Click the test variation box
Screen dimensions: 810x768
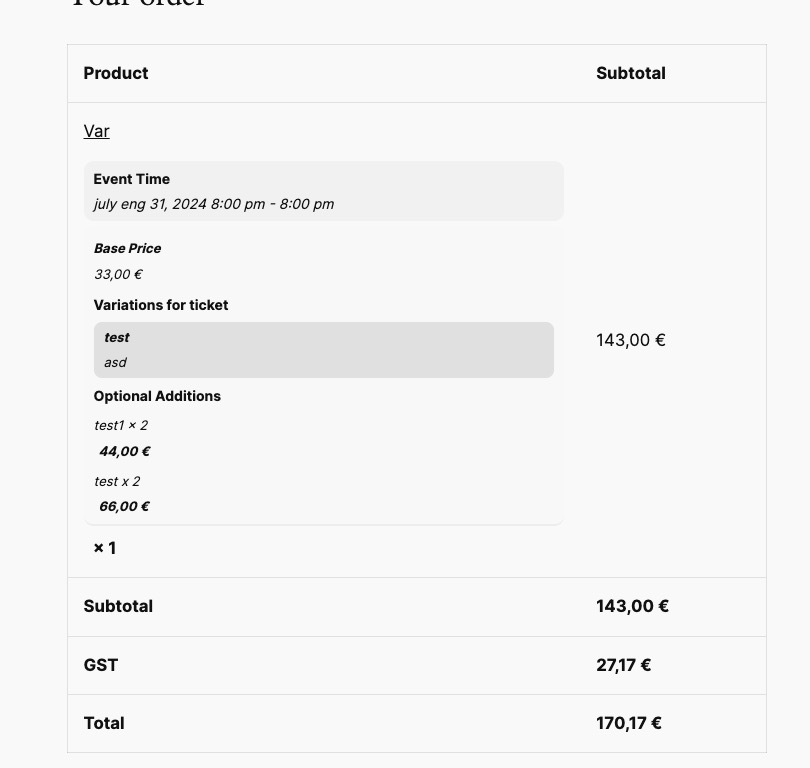pos(324,350)
